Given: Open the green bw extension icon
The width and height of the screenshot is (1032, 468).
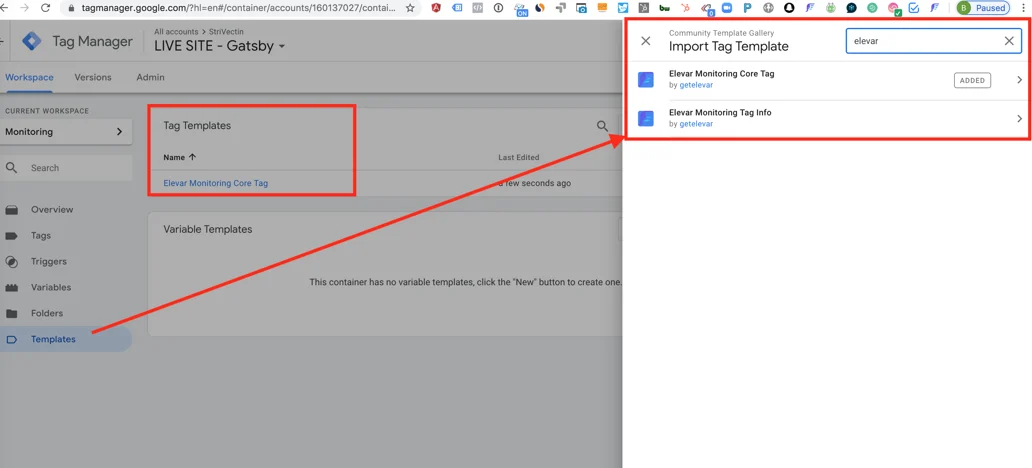Looking at the screenshot, I should click(x=665, y=8).
